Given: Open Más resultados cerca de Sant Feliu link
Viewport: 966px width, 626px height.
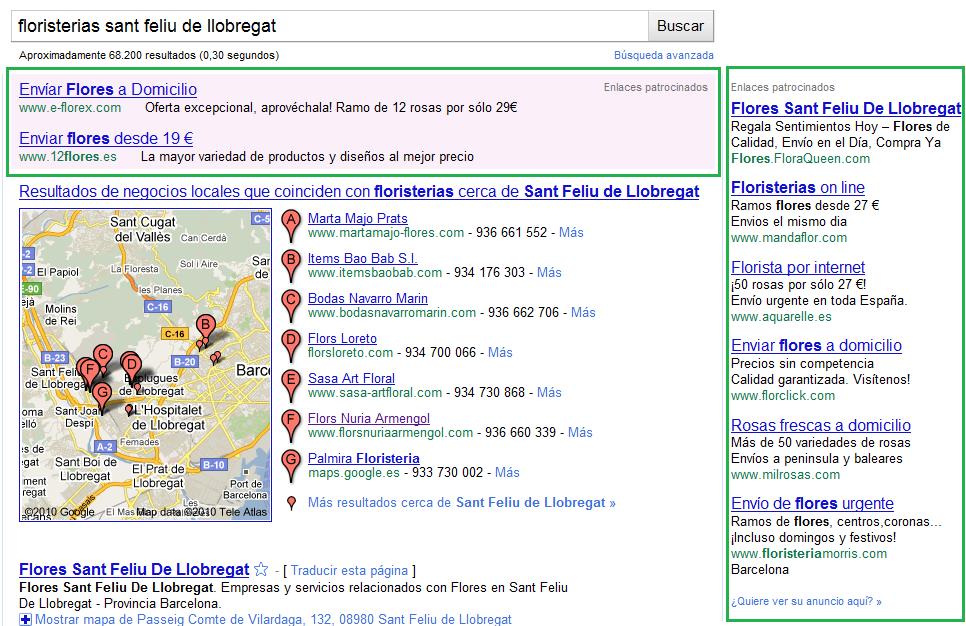Looking at the screenshot, I should coord(461,503).
